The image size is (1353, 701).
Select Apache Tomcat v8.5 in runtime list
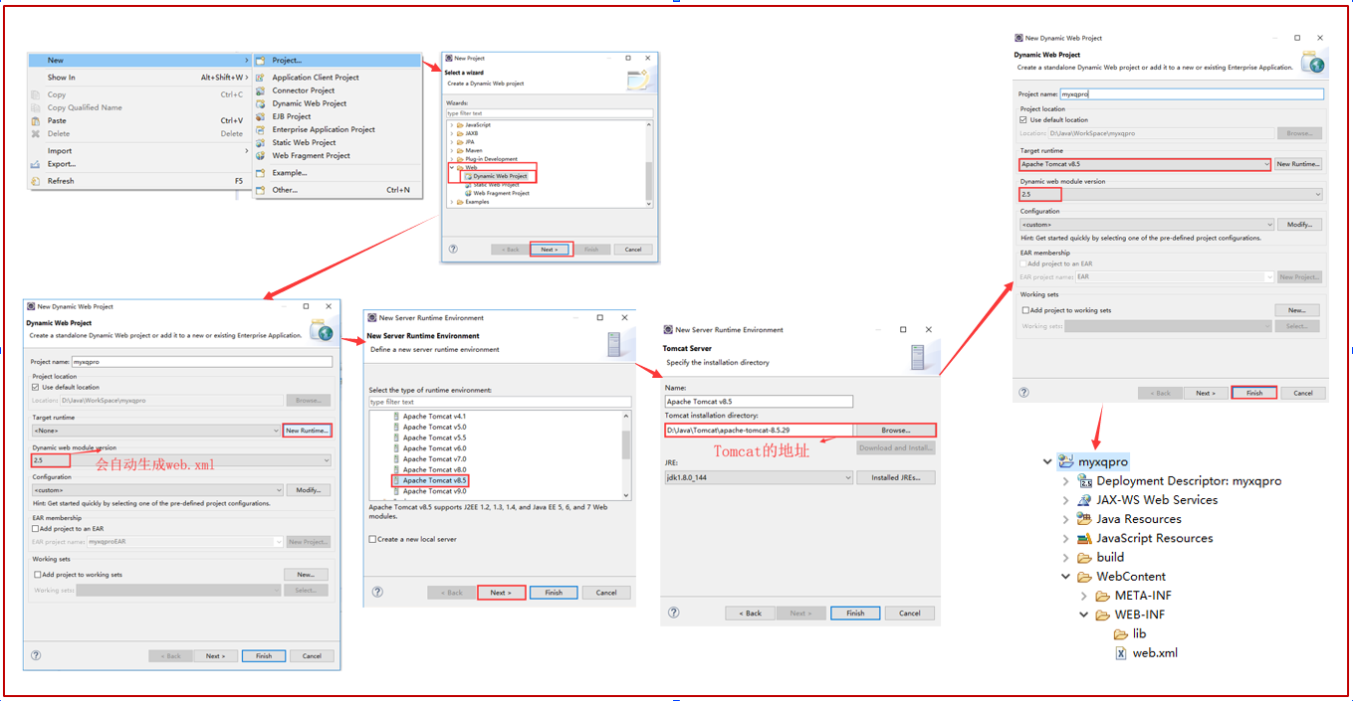click(x=430, y=481)
